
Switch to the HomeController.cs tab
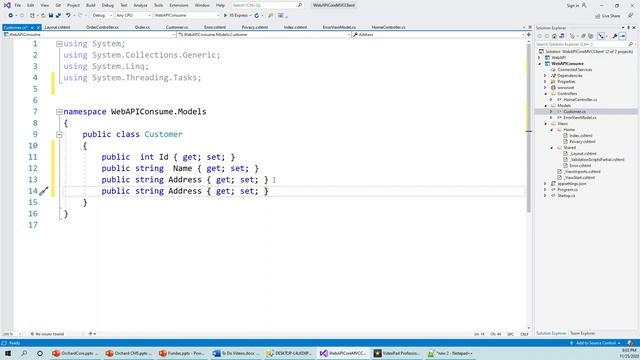tap(389, 27)
